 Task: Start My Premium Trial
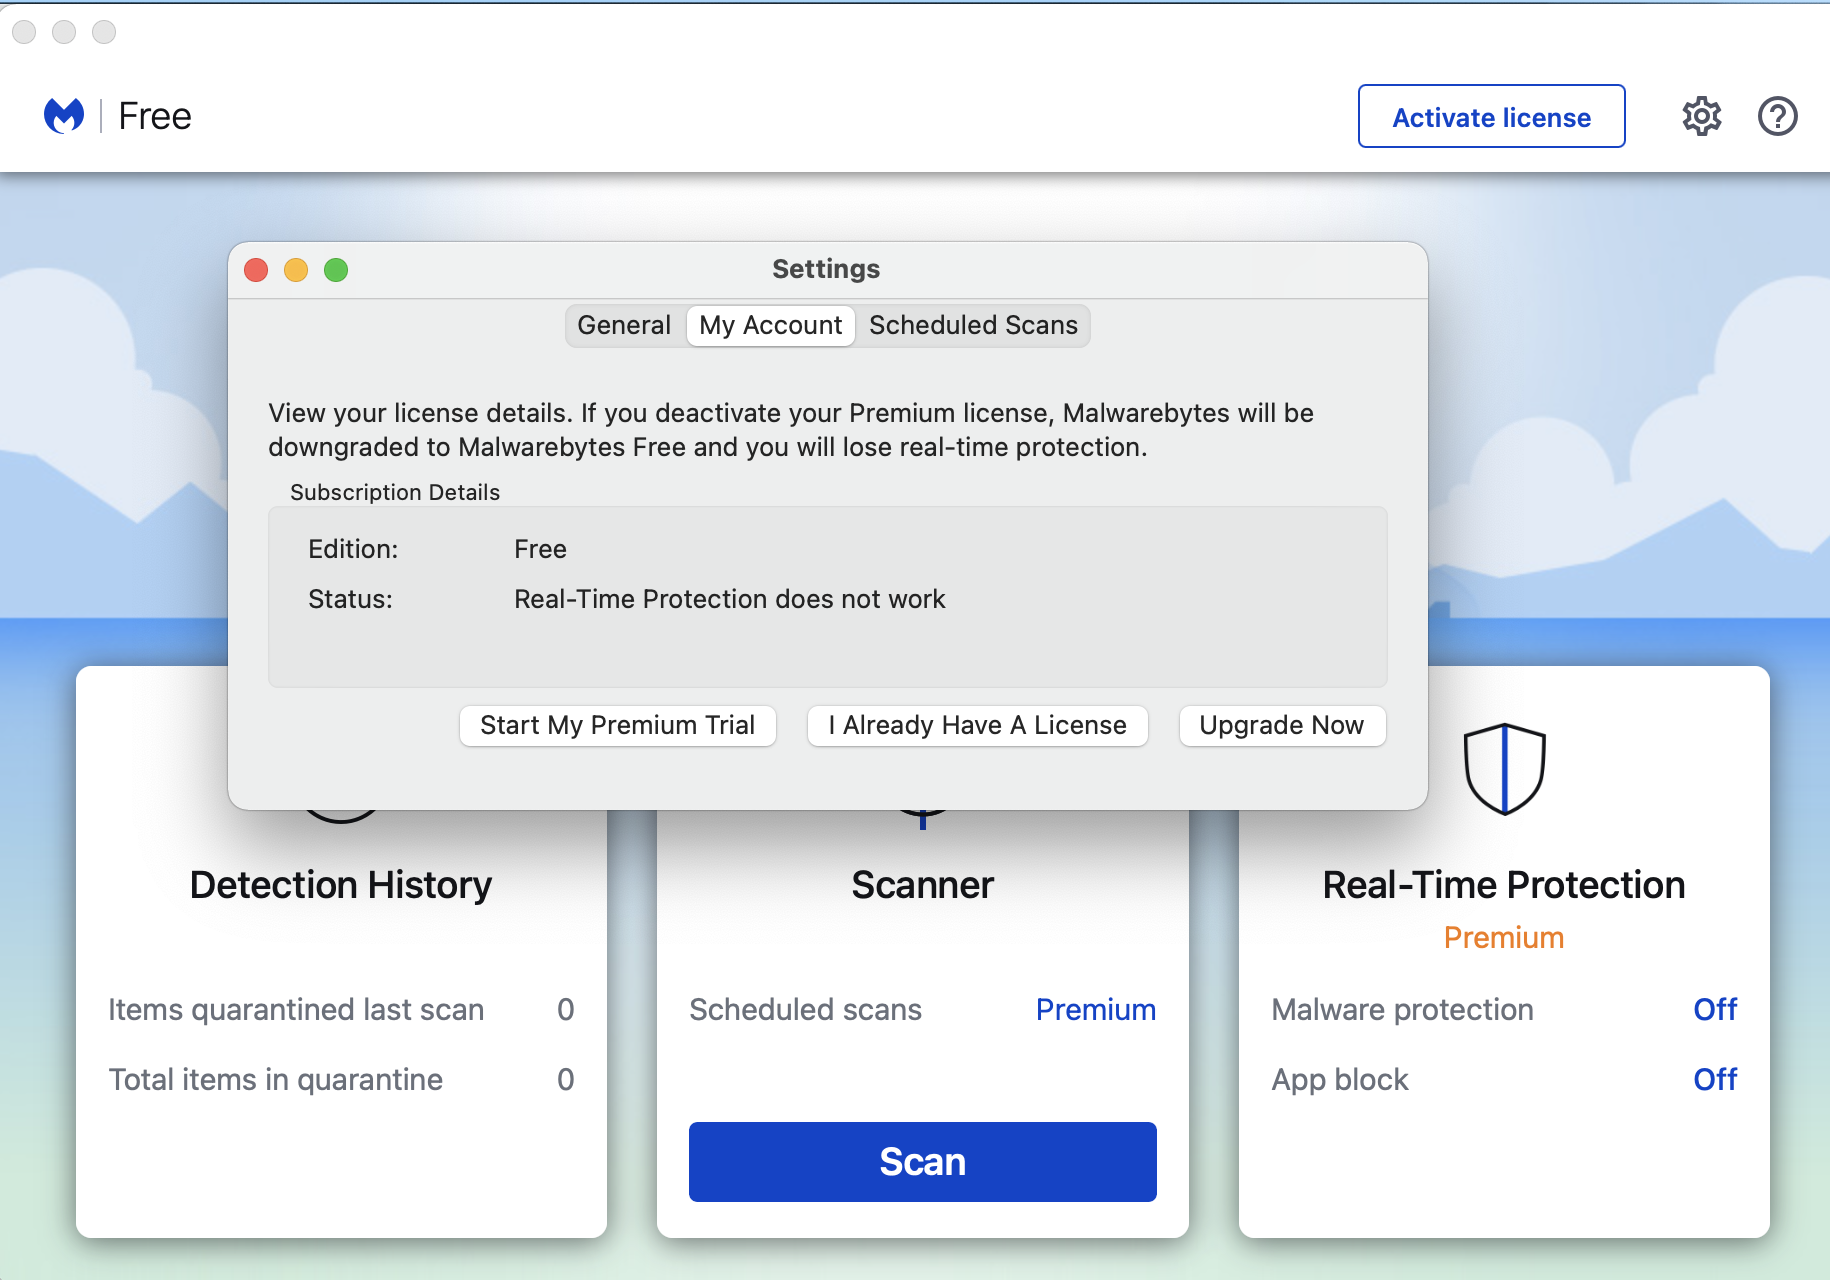click(x=617, y=725)
